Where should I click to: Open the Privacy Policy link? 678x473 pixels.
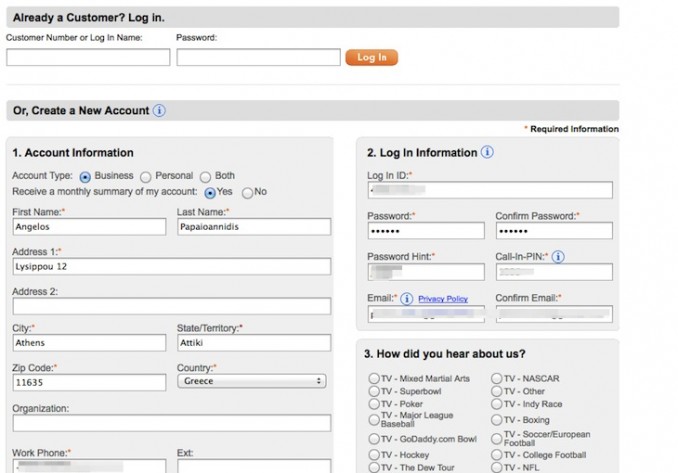click(x=442, y=299)
